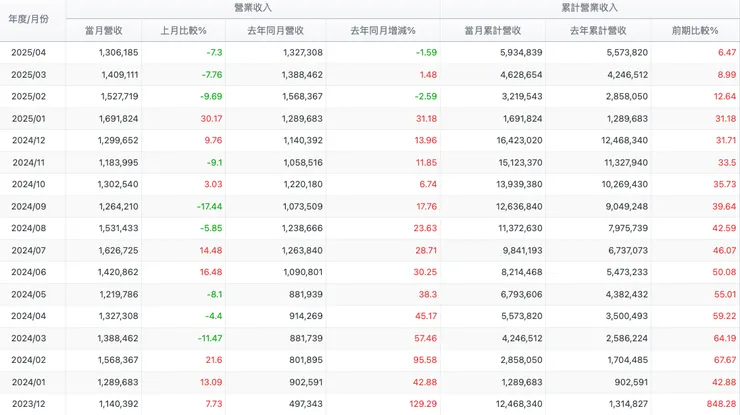Click the 前期比較% column header

[x=695, y=31]
